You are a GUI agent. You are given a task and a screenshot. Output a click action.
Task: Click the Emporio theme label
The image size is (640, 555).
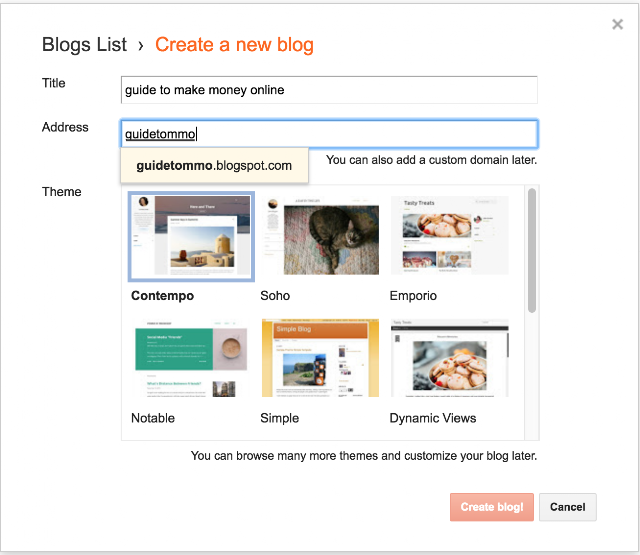pos(413,296)
